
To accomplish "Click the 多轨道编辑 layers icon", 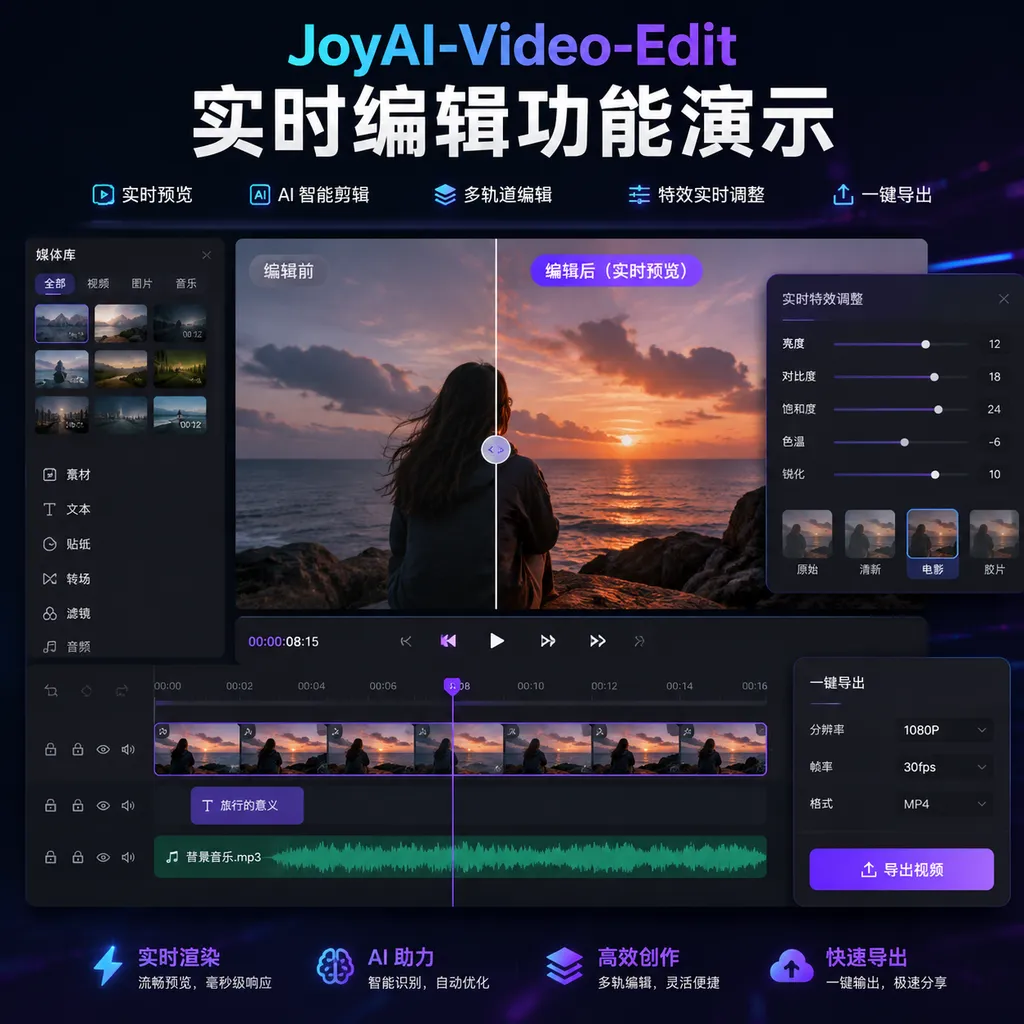I will coord(445,195).
